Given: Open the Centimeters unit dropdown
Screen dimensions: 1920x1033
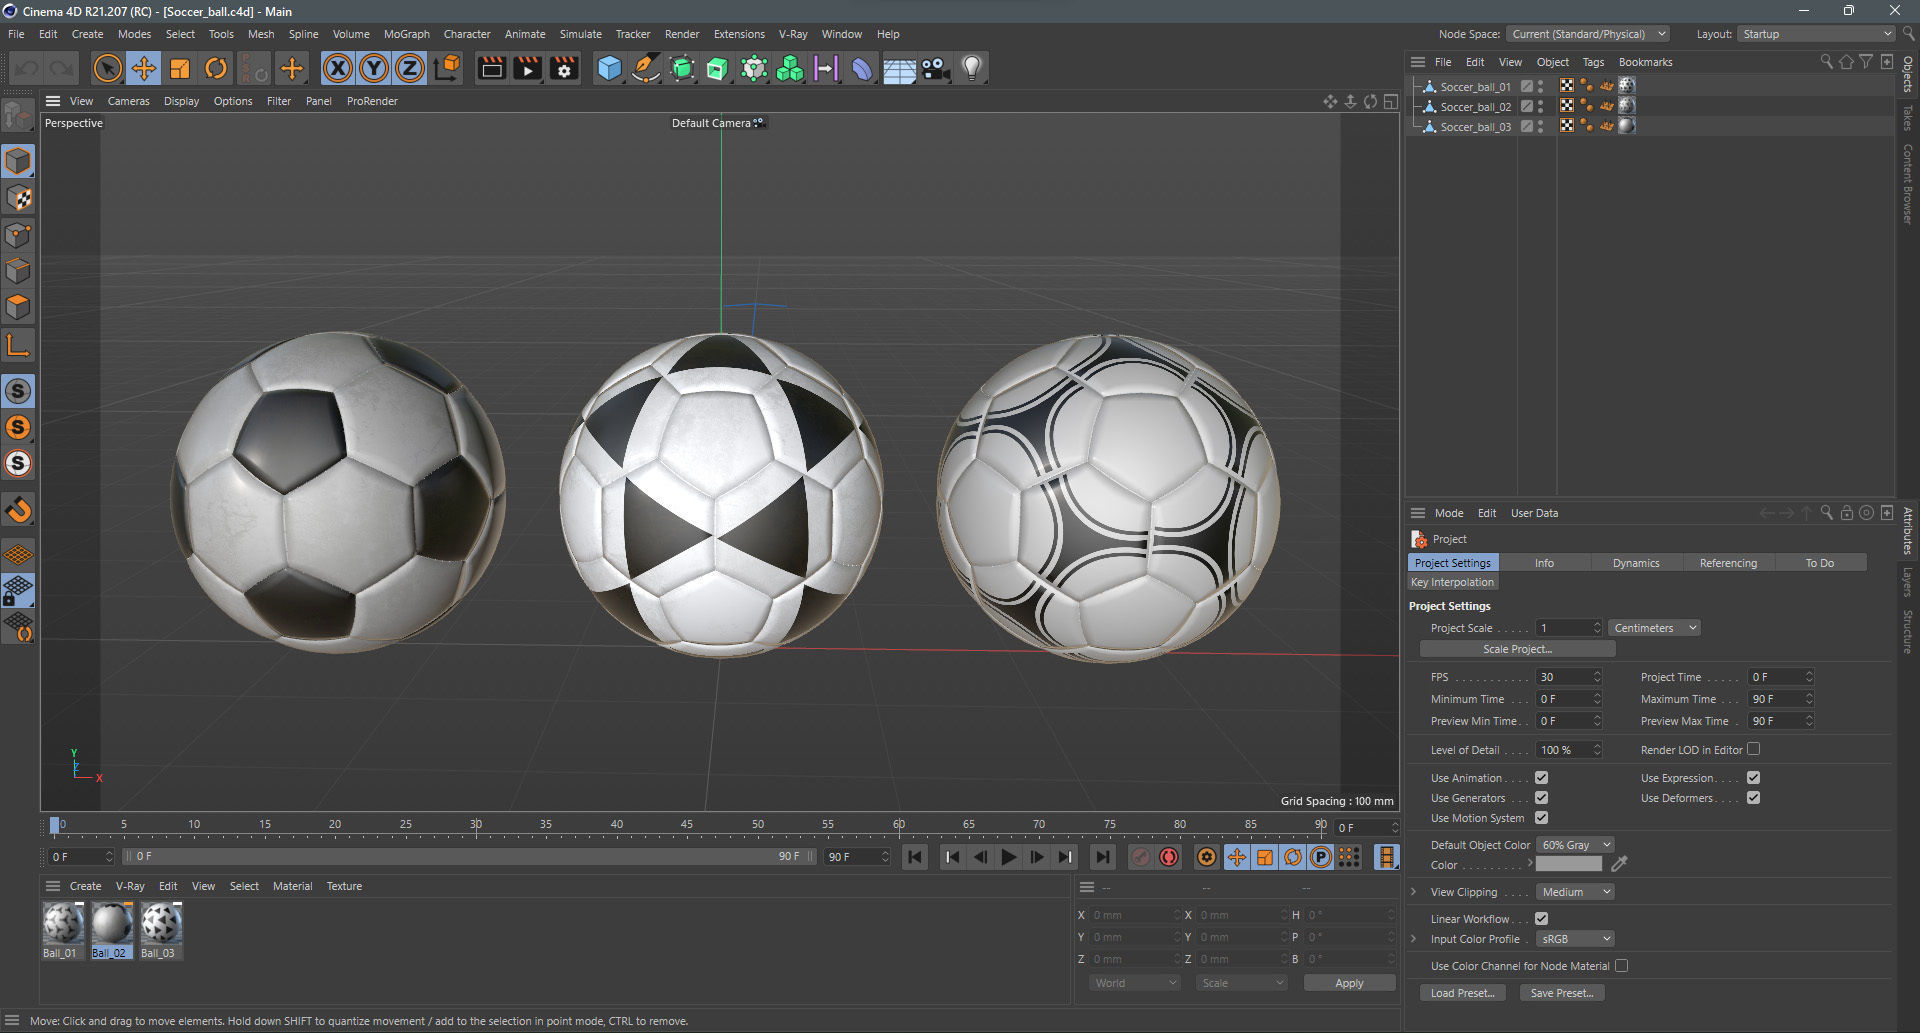Looking at the screenshot, I should coord(1654,628).
